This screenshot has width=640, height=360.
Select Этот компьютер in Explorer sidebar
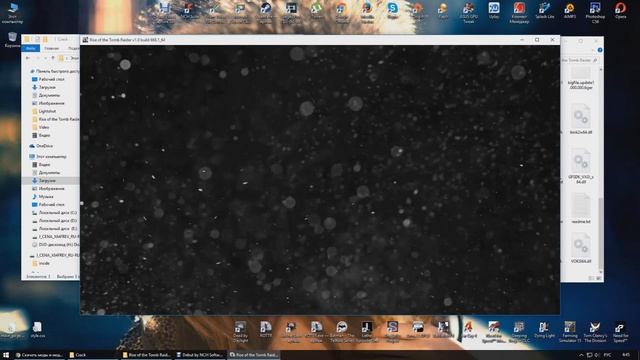48,156
